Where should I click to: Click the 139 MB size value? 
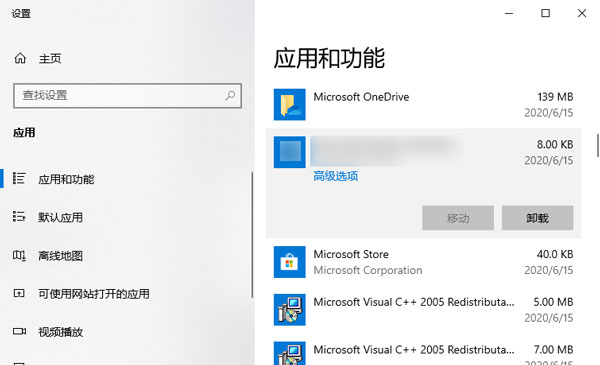coord(555,97)
